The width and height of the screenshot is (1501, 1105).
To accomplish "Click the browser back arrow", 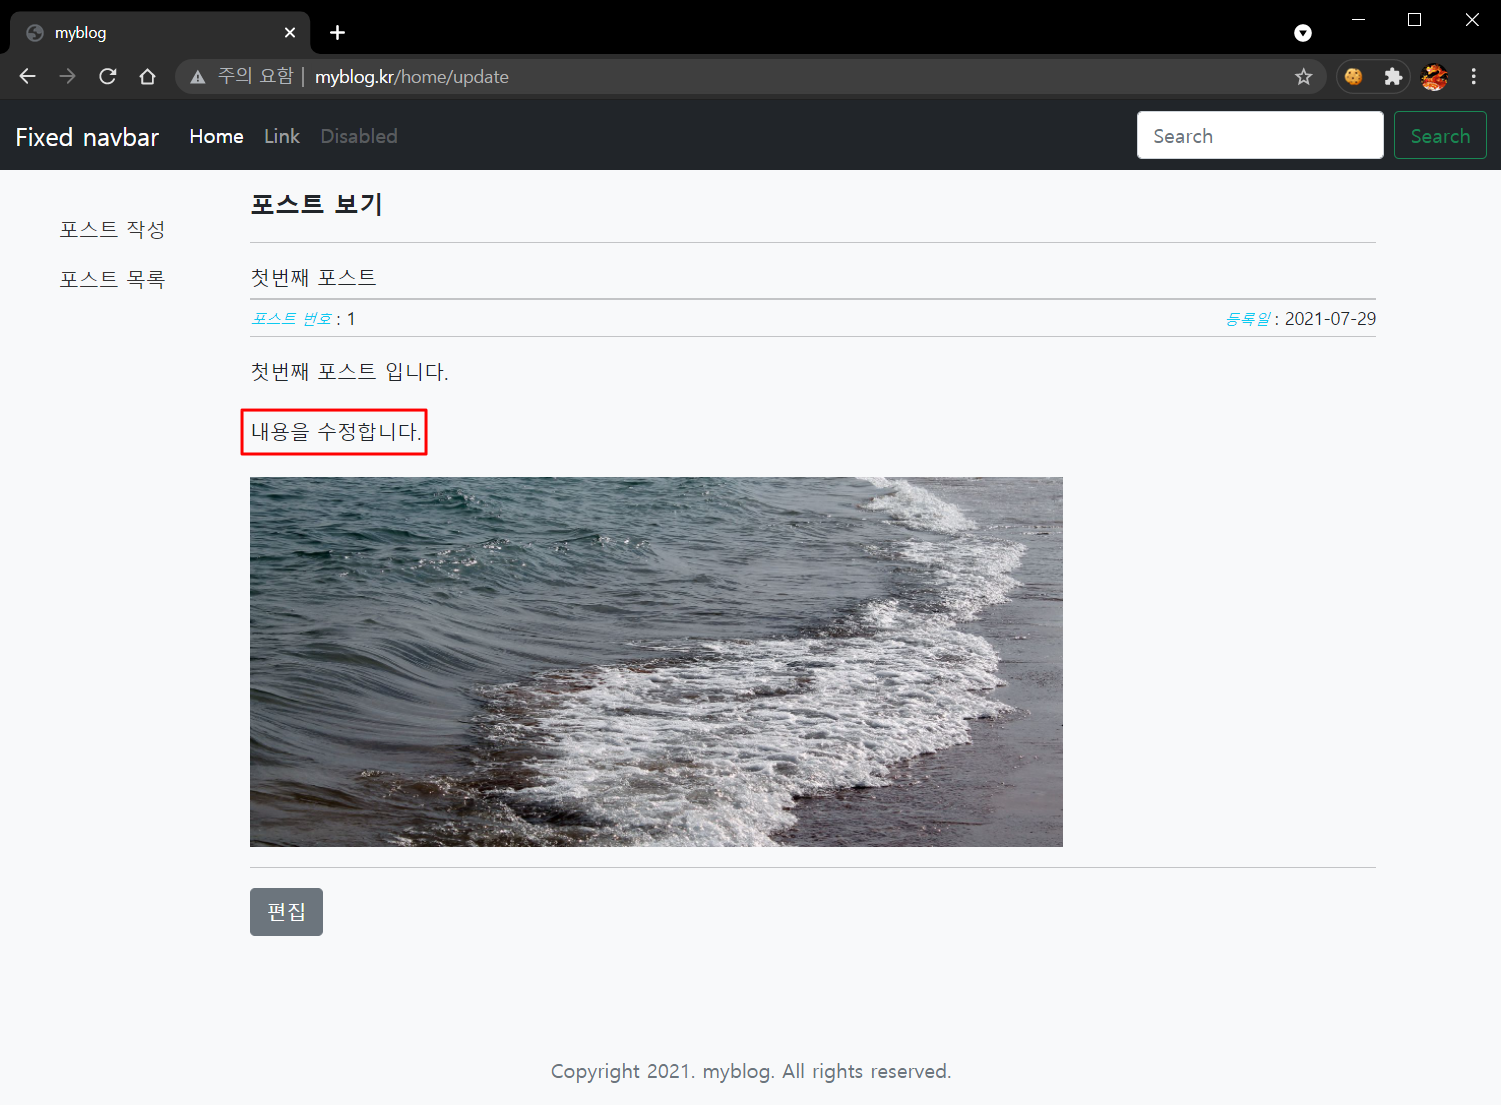I will click(x=27, y=77).
